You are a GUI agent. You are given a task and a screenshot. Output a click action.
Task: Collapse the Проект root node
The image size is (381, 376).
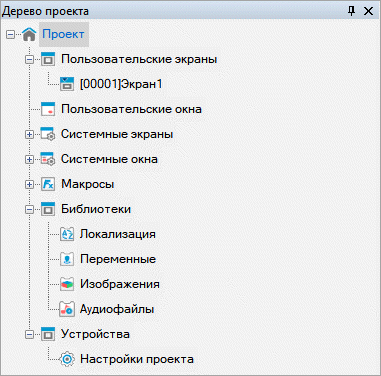pyautogui.click(x=11, y=34)
